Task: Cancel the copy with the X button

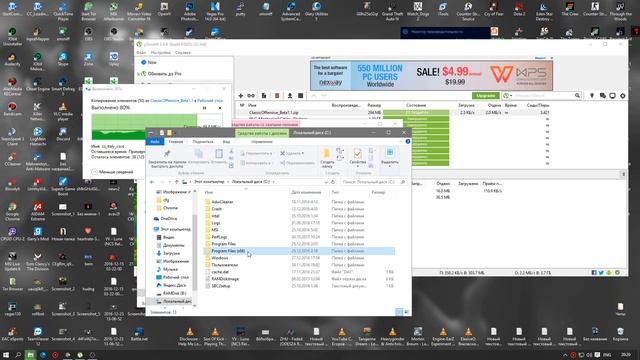Action: pyautogui.click(x=220, y=108)
